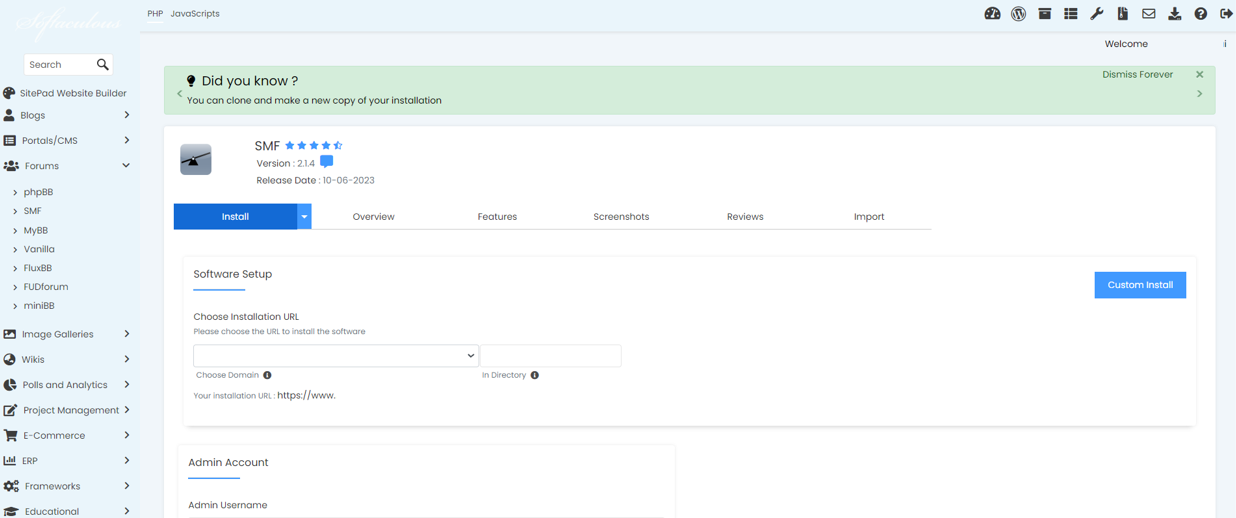Switch to the Screenshots tab
The image size is (1236, 518).
(x=621, y=217)
